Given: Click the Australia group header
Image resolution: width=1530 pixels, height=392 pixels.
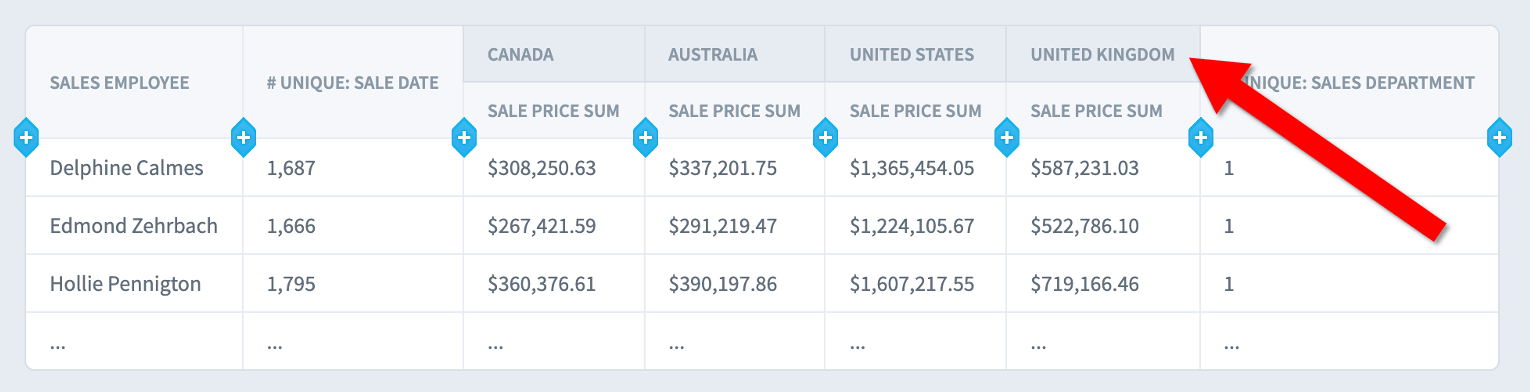Looking at the screenshot, I should 713,54.
